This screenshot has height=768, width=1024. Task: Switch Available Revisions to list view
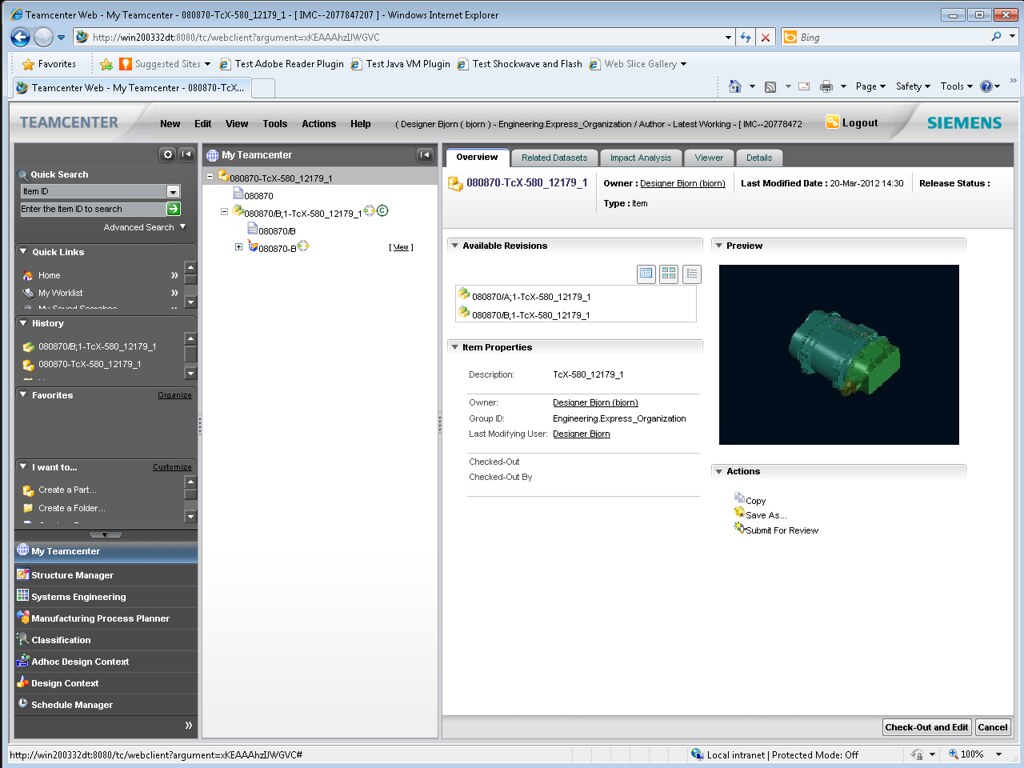click(691, 274)
